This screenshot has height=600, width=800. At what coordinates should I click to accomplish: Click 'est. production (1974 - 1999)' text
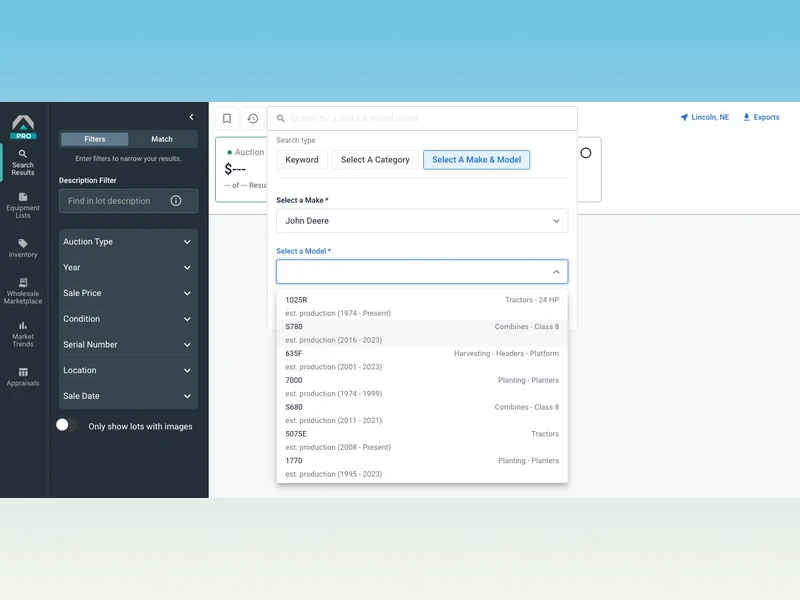[x=333, y=394]
